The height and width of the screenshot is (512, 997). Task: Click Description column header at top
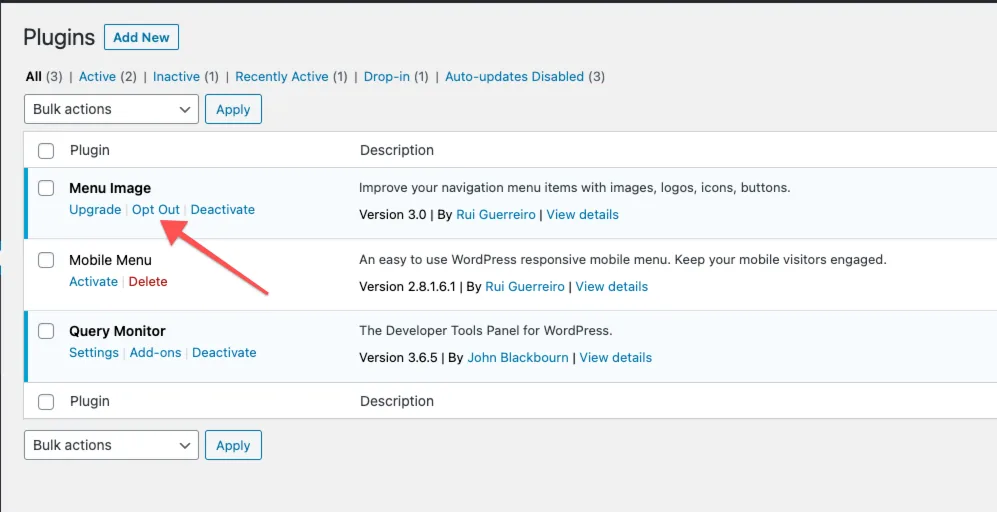point(397,151)
